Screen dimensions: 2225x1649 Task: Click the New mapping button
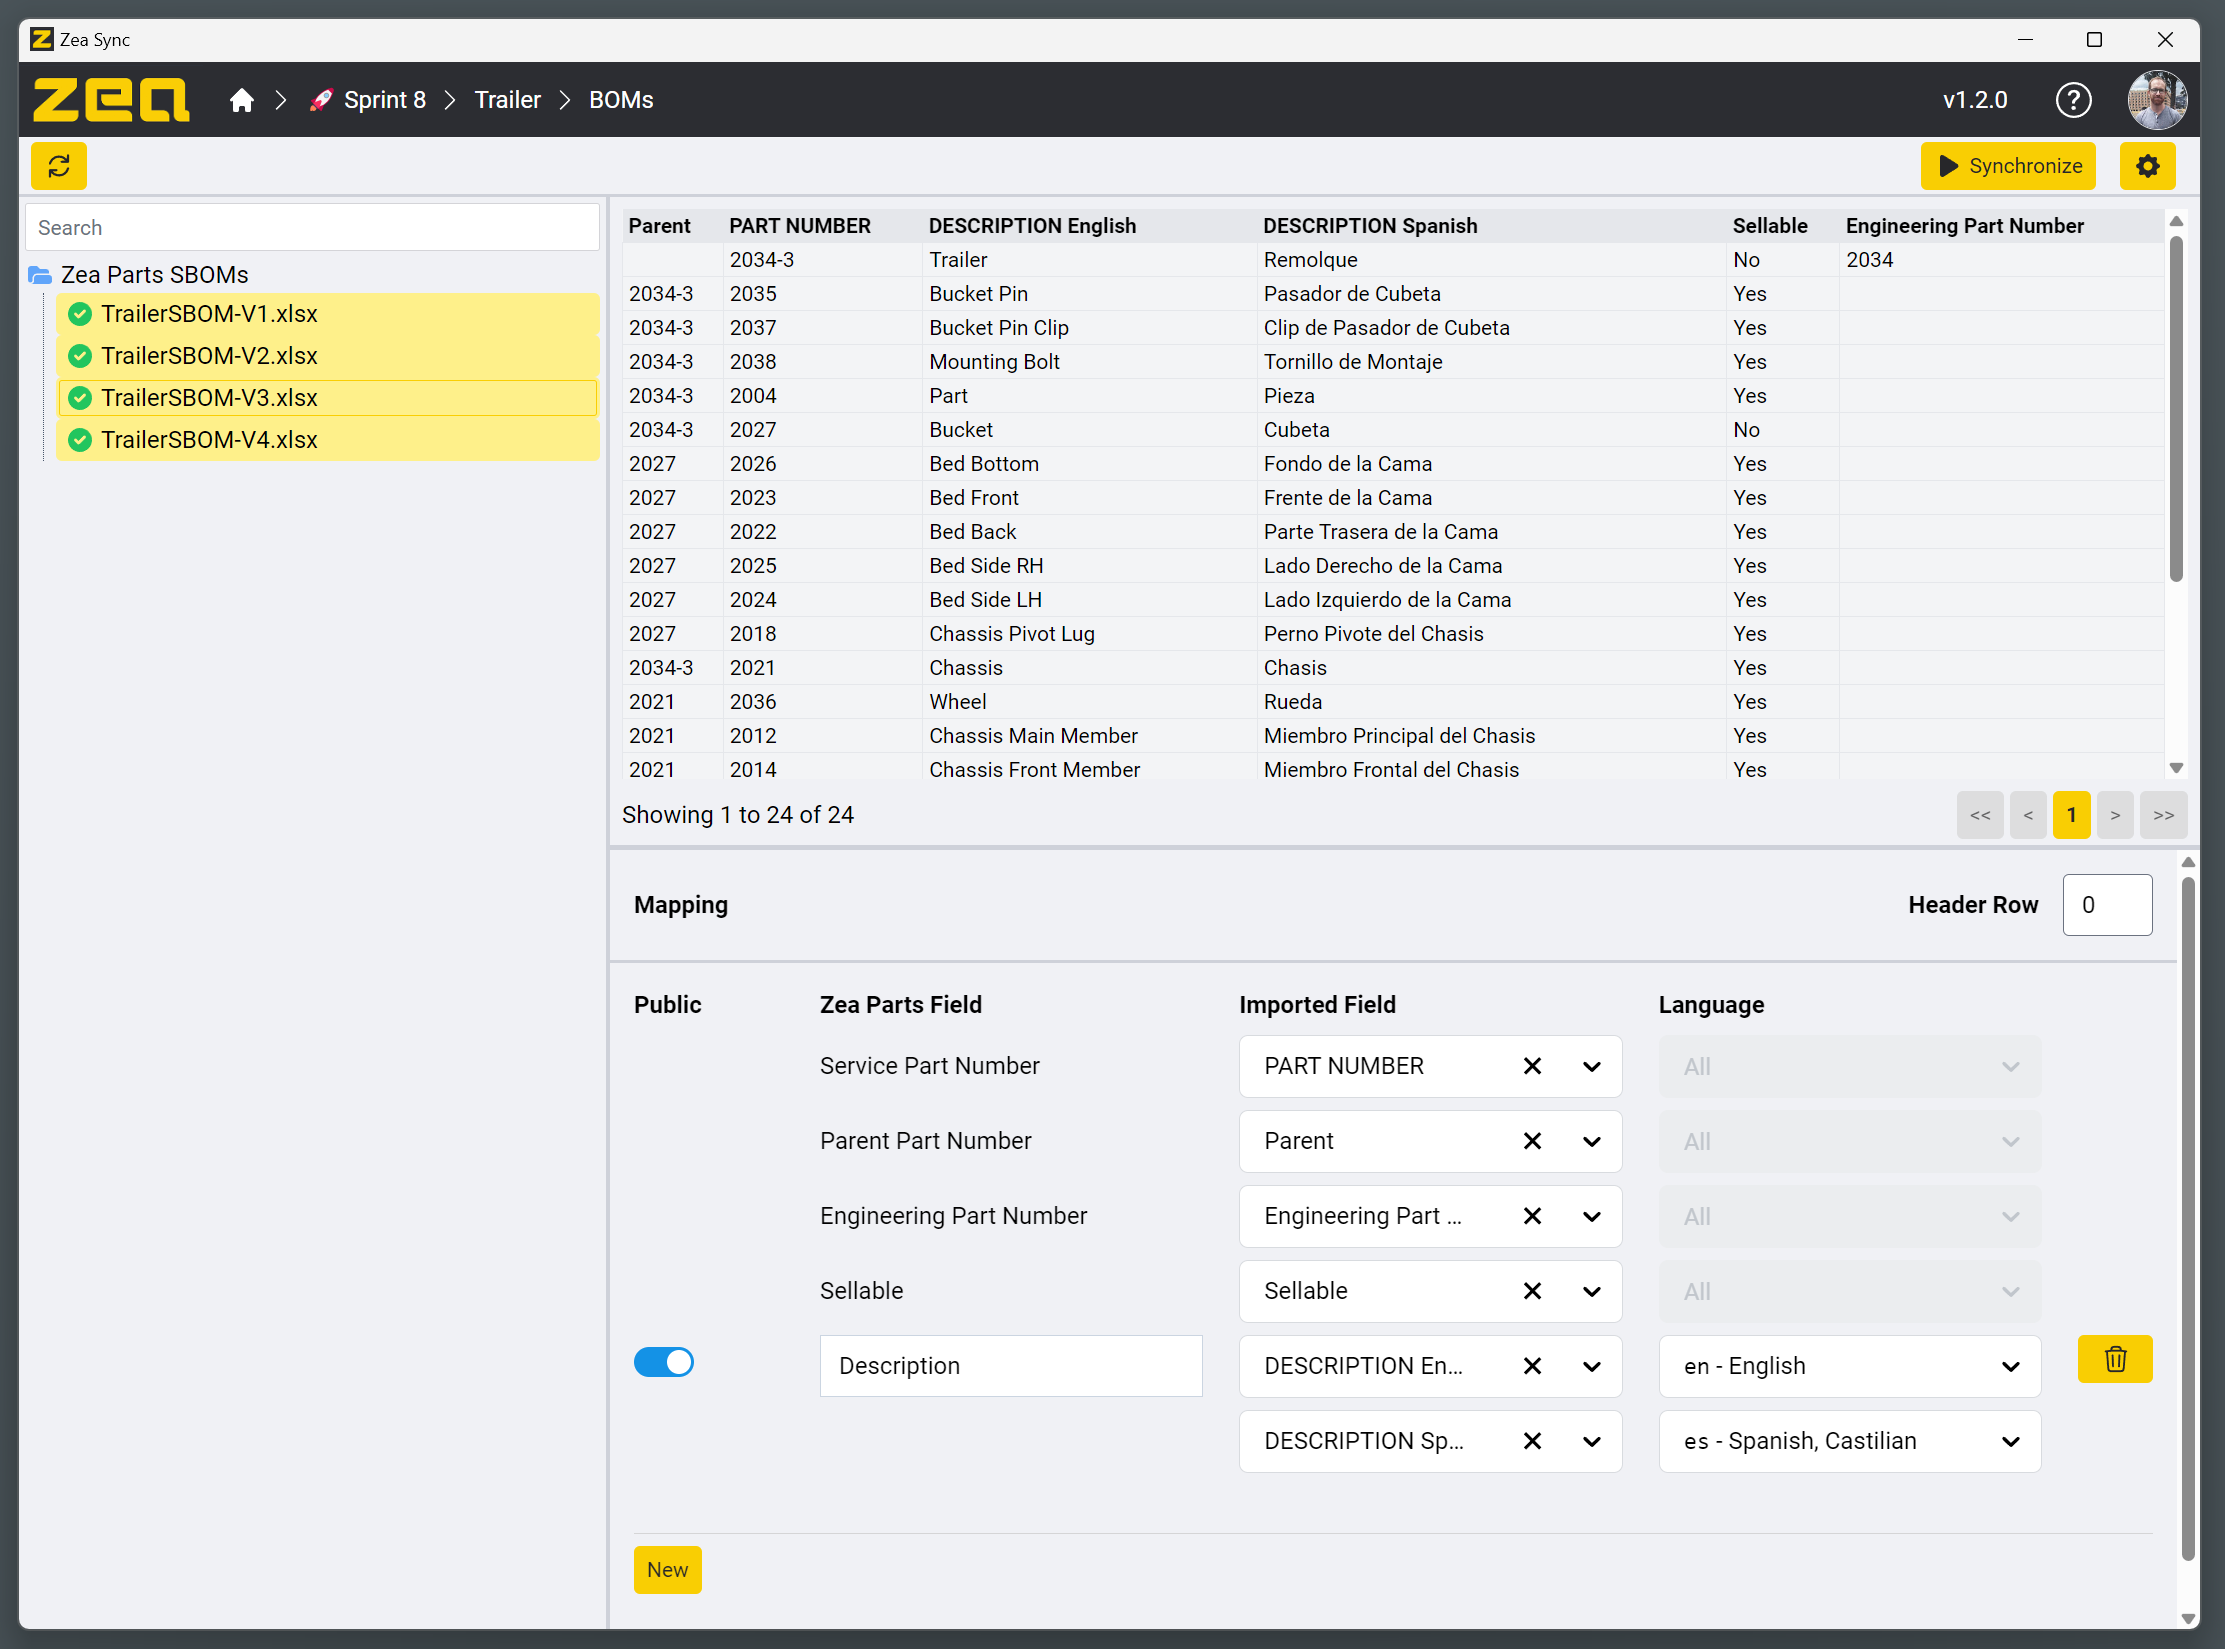[667, 1570]
